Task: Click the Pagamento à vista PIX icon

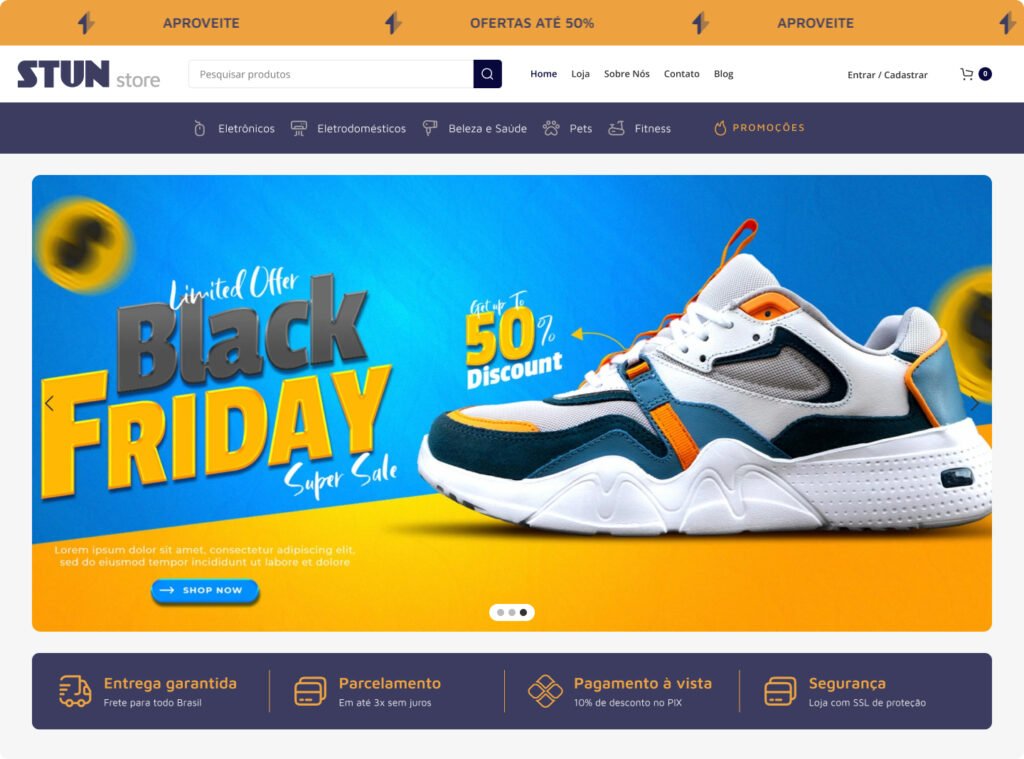Action: click(x=545, y=691)
